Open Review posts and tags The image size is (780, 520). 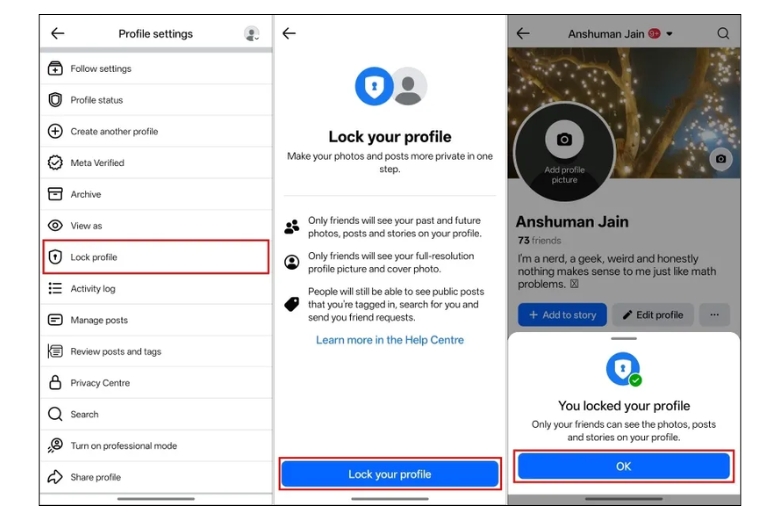click(156, 351)
